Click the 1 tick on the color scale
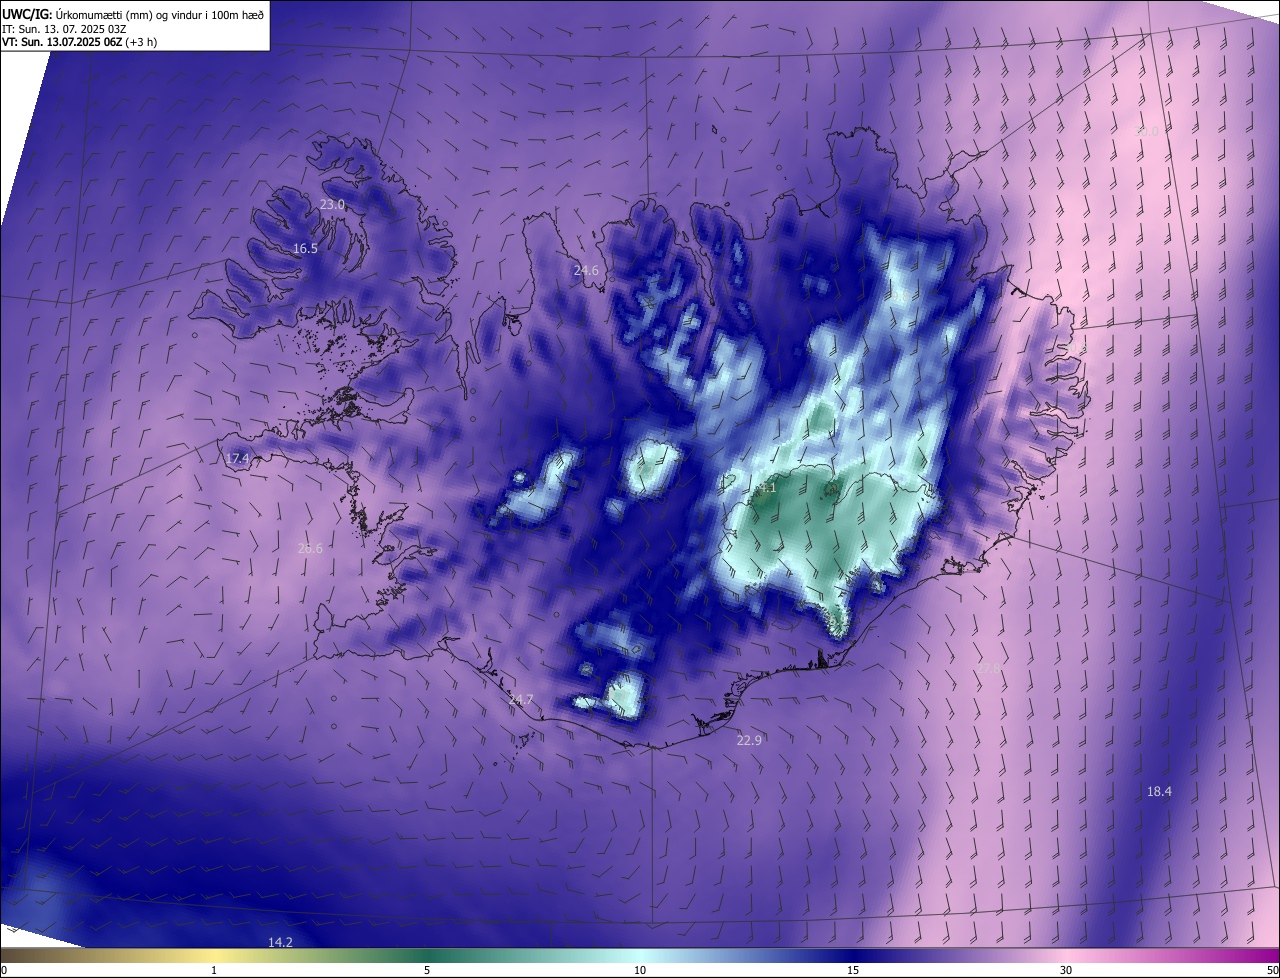1280x978 pixels. click(x=214, y=970)
